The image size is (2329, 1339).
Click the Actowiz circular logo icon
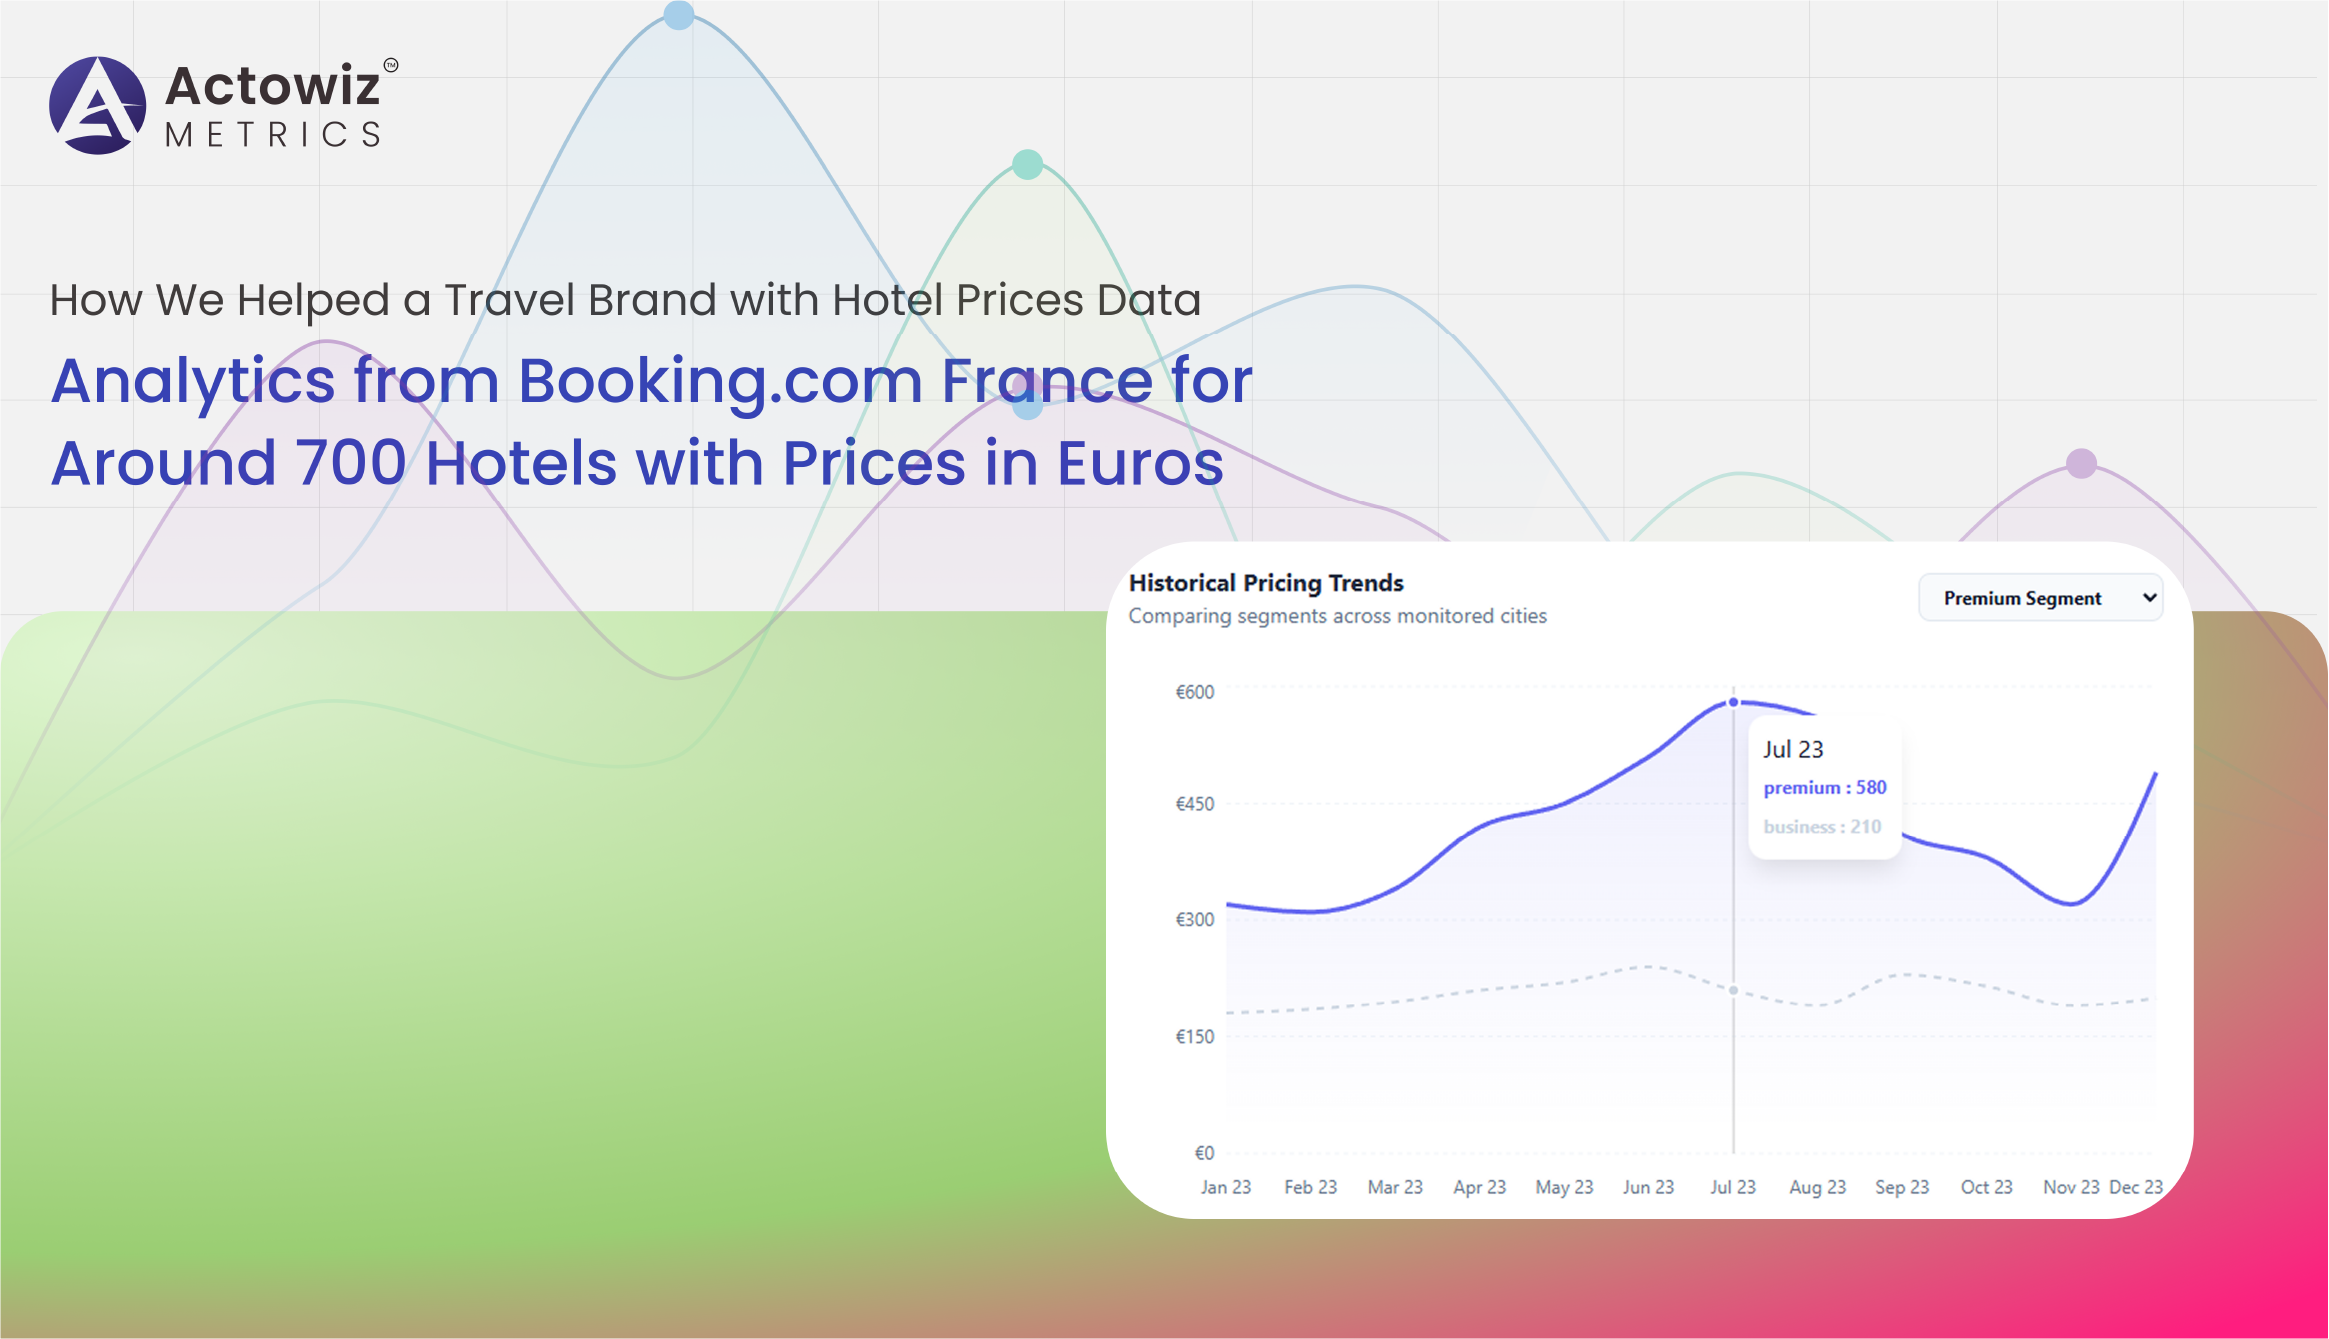(x=97, y=105)
